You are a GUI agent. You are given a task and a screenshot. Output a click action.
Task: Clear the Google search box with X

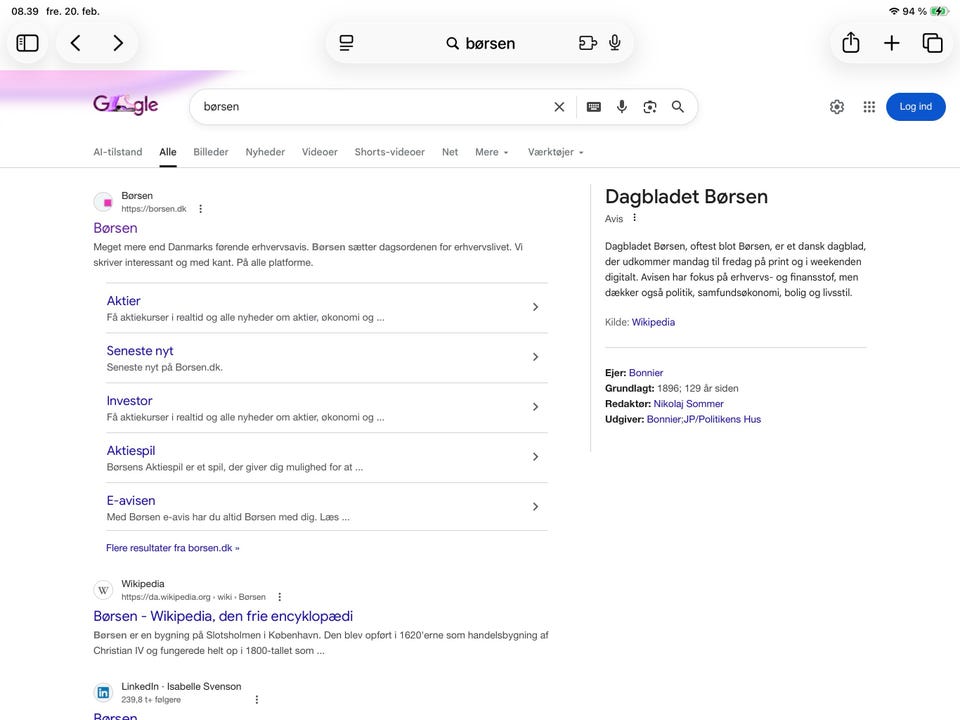[x=559, y=107]
